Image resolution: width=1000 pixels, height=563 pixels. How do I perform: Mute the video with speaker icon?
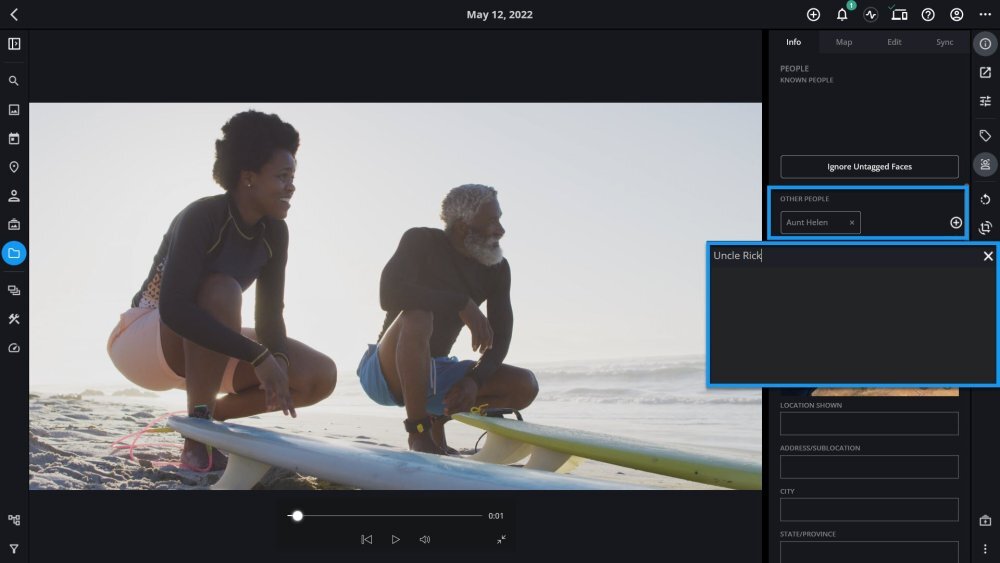point(425,539)
